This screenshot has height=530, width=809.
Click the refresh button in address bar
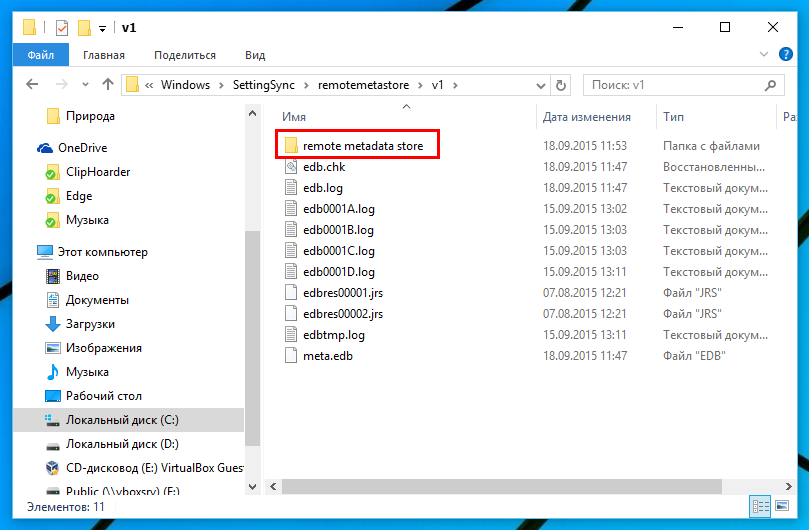(x=561, y=85)
